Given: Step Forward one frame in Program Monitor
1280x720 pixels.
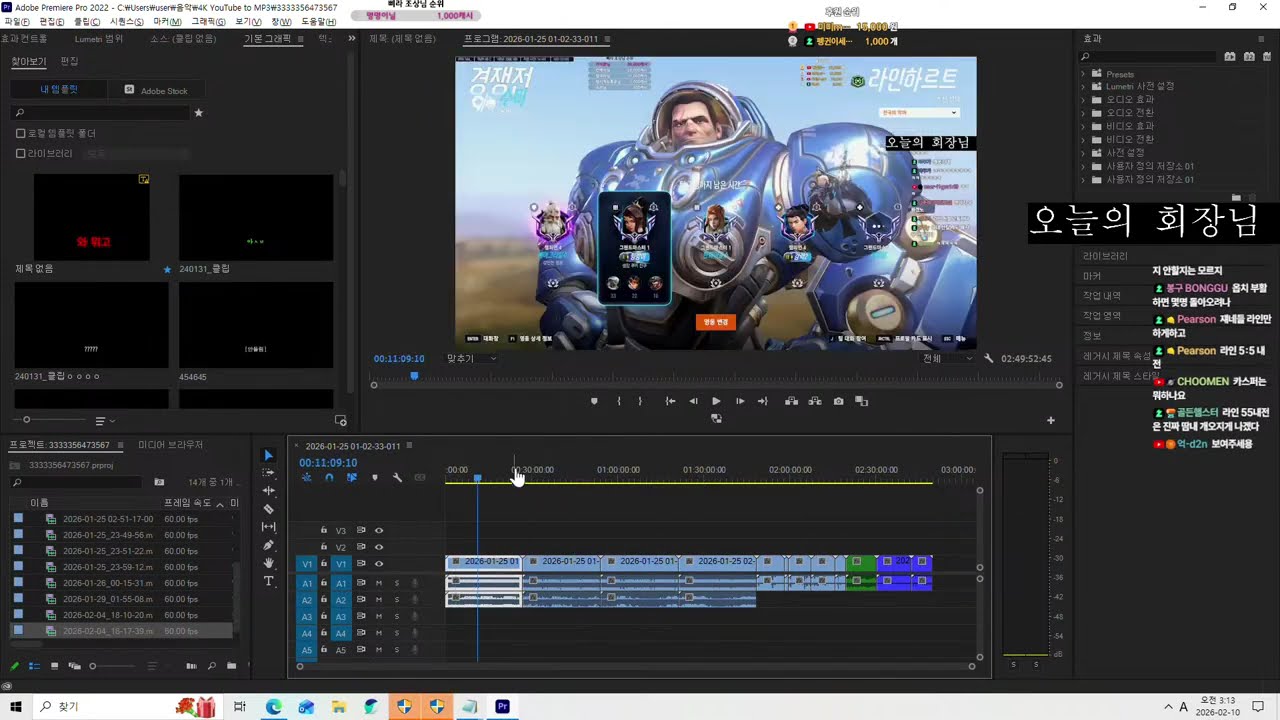Looking at the screenshot, I should point(740,401).
